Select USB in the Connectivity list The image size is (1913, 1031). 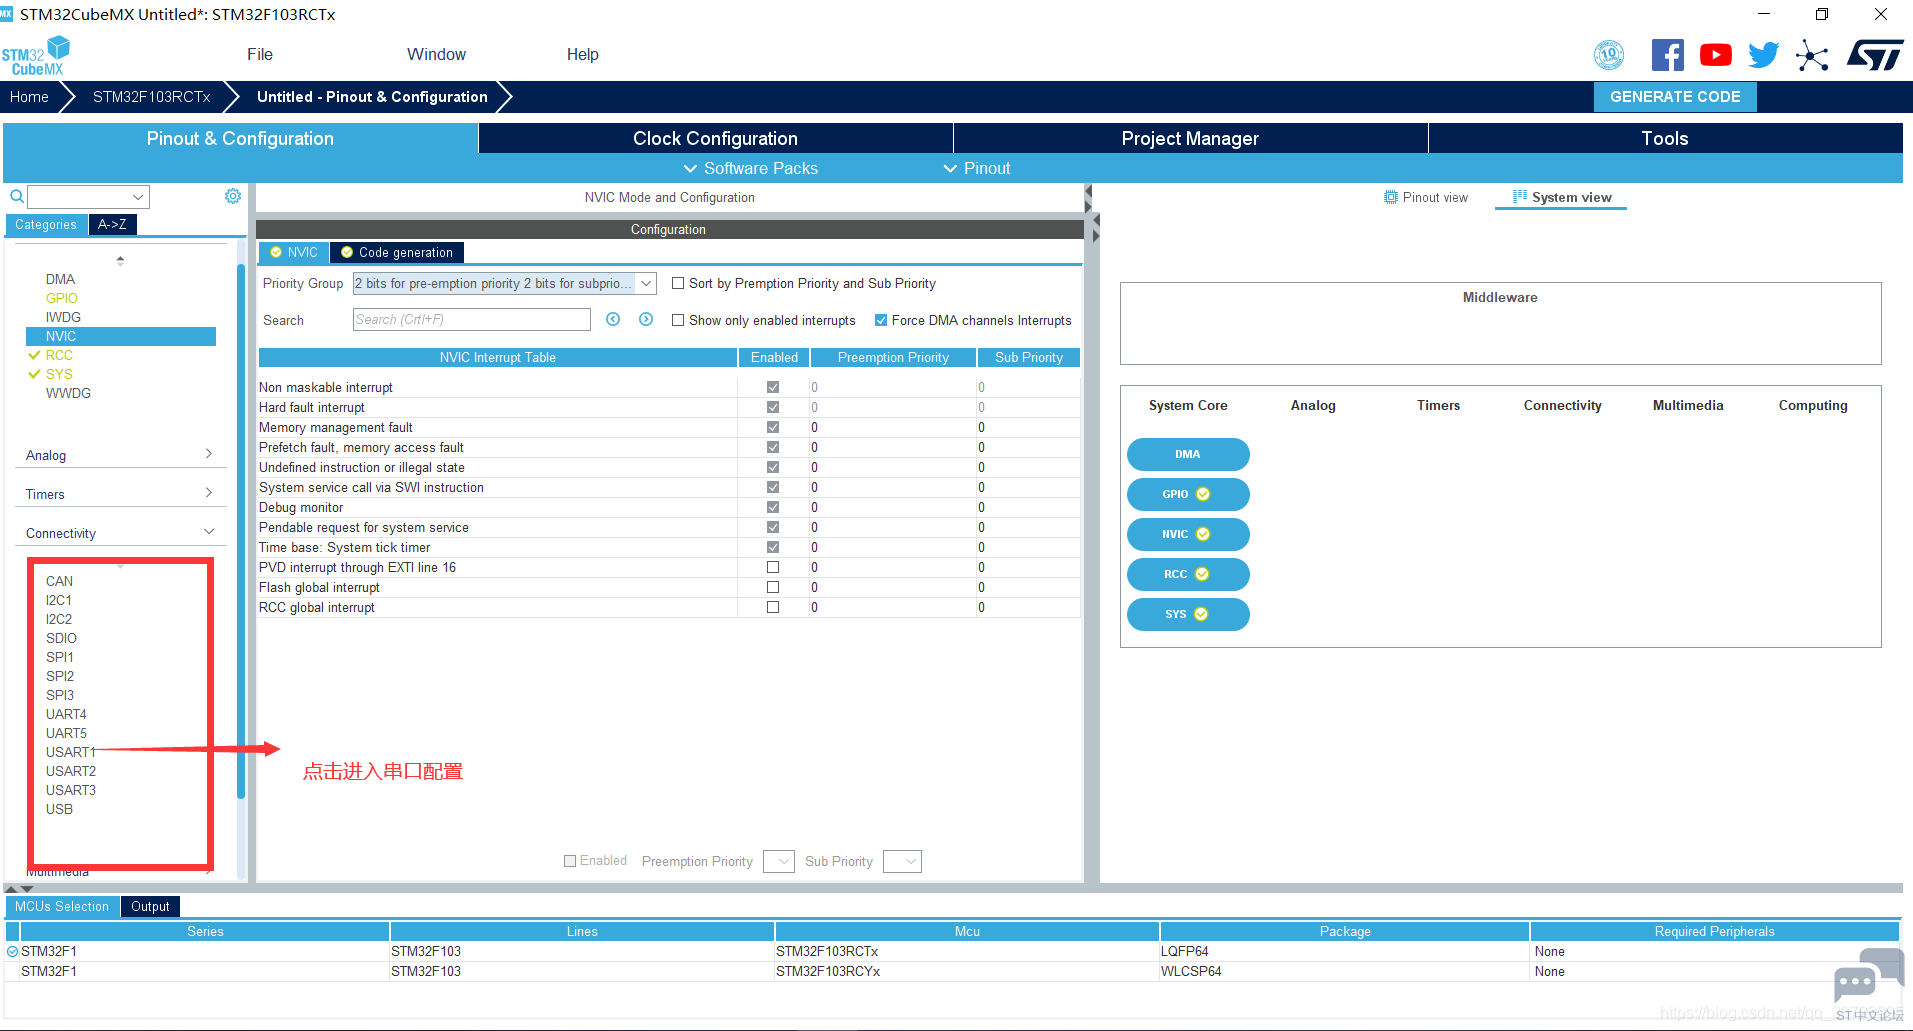click(59, 809)
